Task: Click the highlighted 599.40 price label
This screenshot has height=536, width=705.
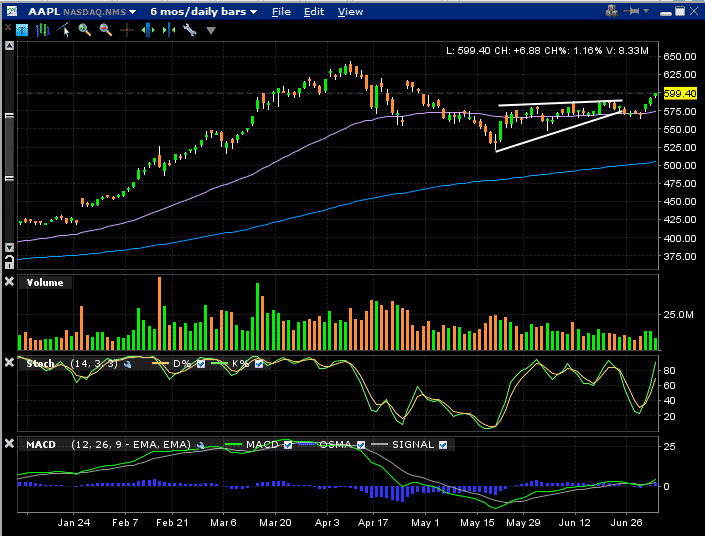Action: click(680, 94)
